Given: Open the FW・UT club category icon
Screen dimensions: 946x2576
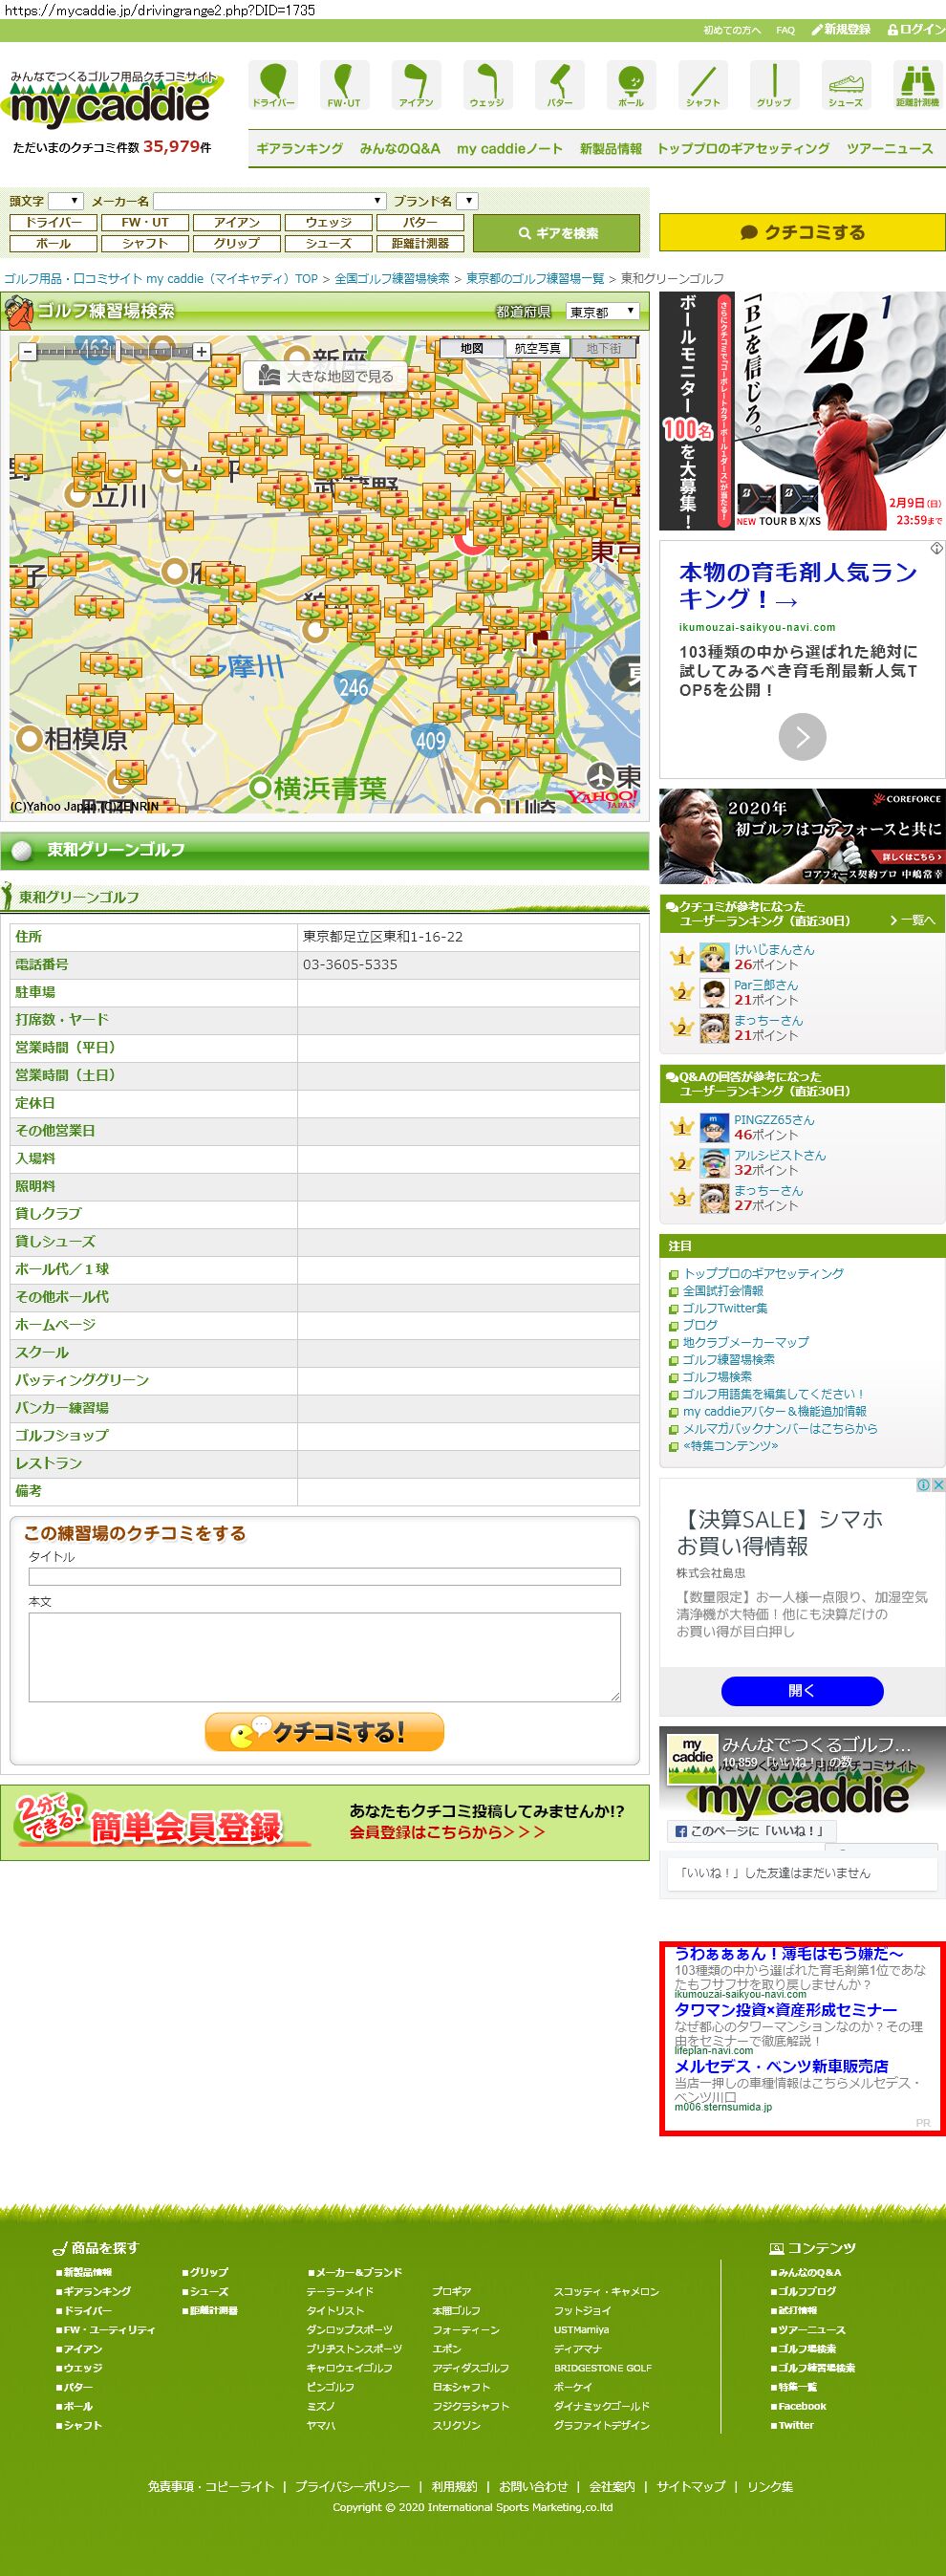Looking at the screenshot, I should tap(344, 84).
